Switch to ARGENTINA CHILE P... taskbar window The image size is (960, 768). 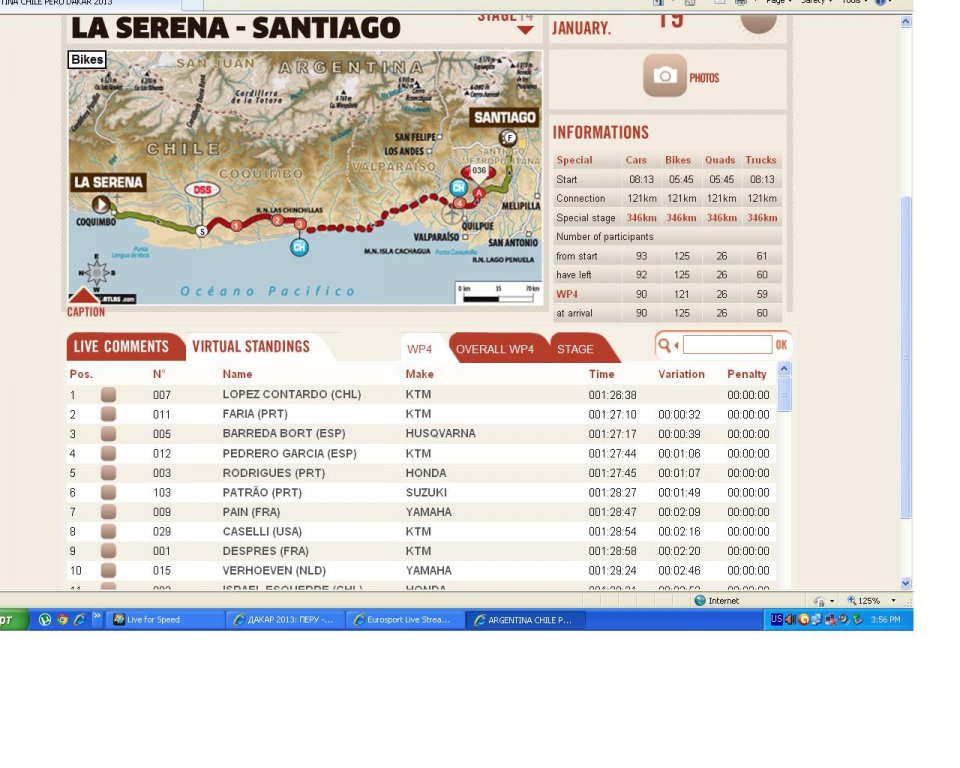526,620
